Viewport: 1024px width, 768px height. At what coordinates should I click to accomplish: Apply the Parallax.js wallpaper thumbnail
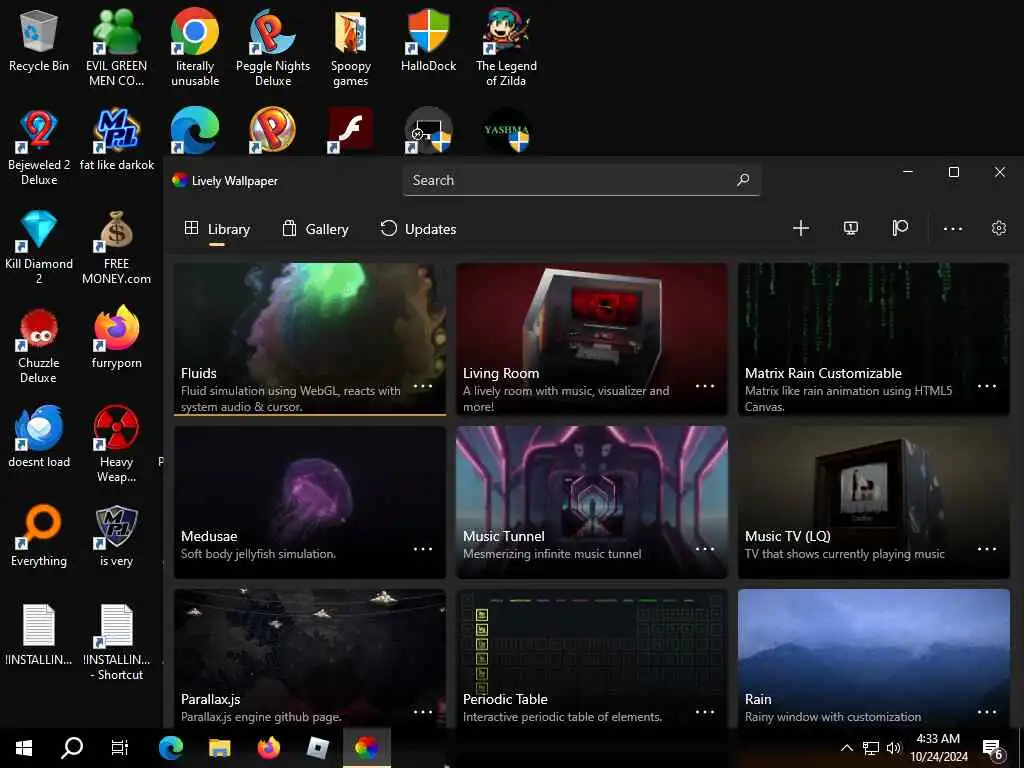point(310,658)
